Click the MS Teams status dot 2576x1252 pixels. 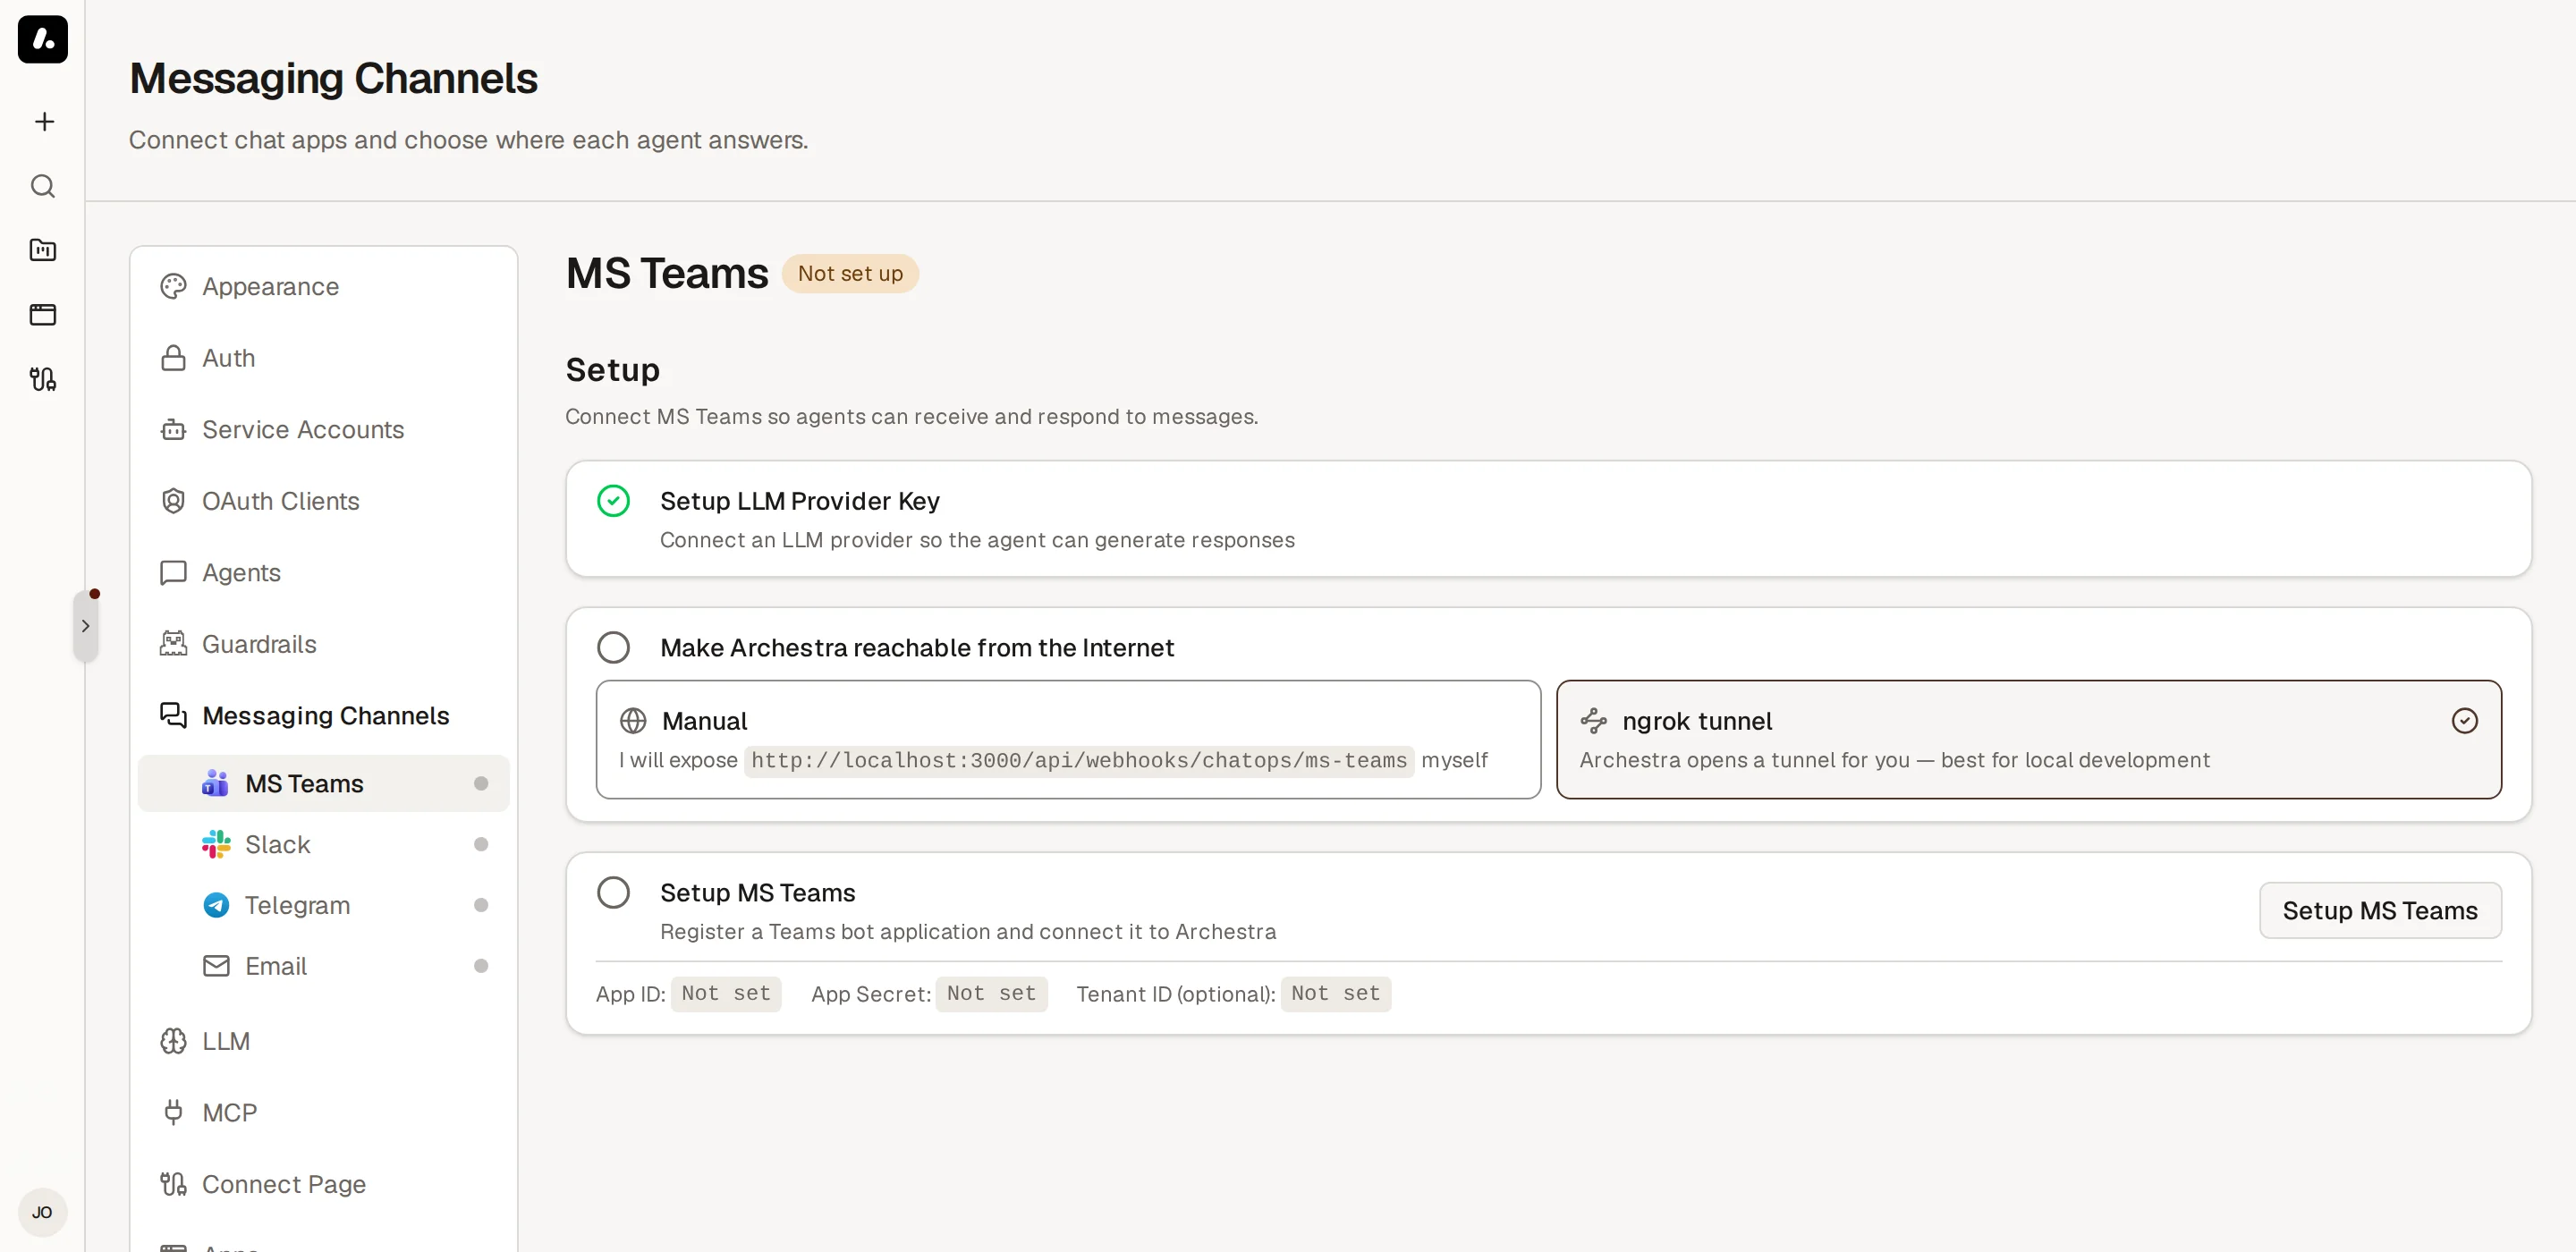tap(481, 784)
